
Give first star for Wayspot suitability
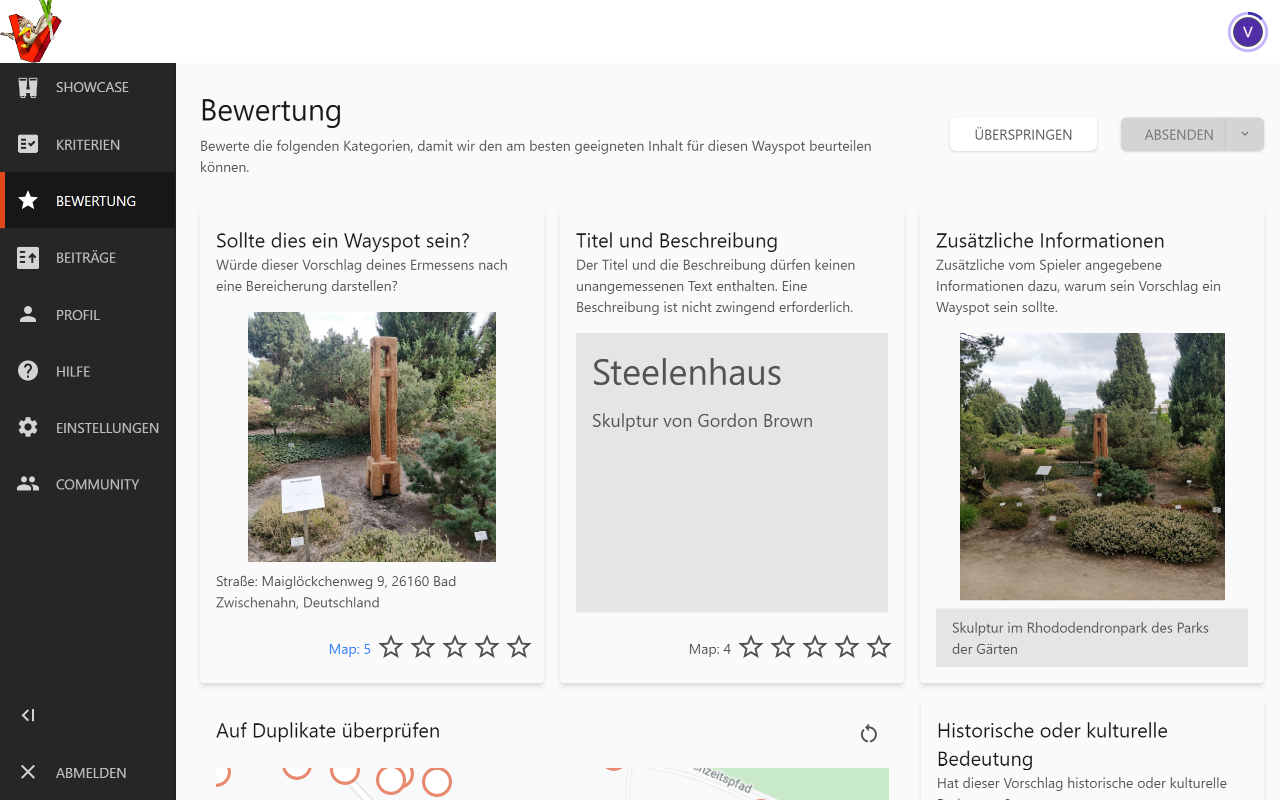coord(391,648)
